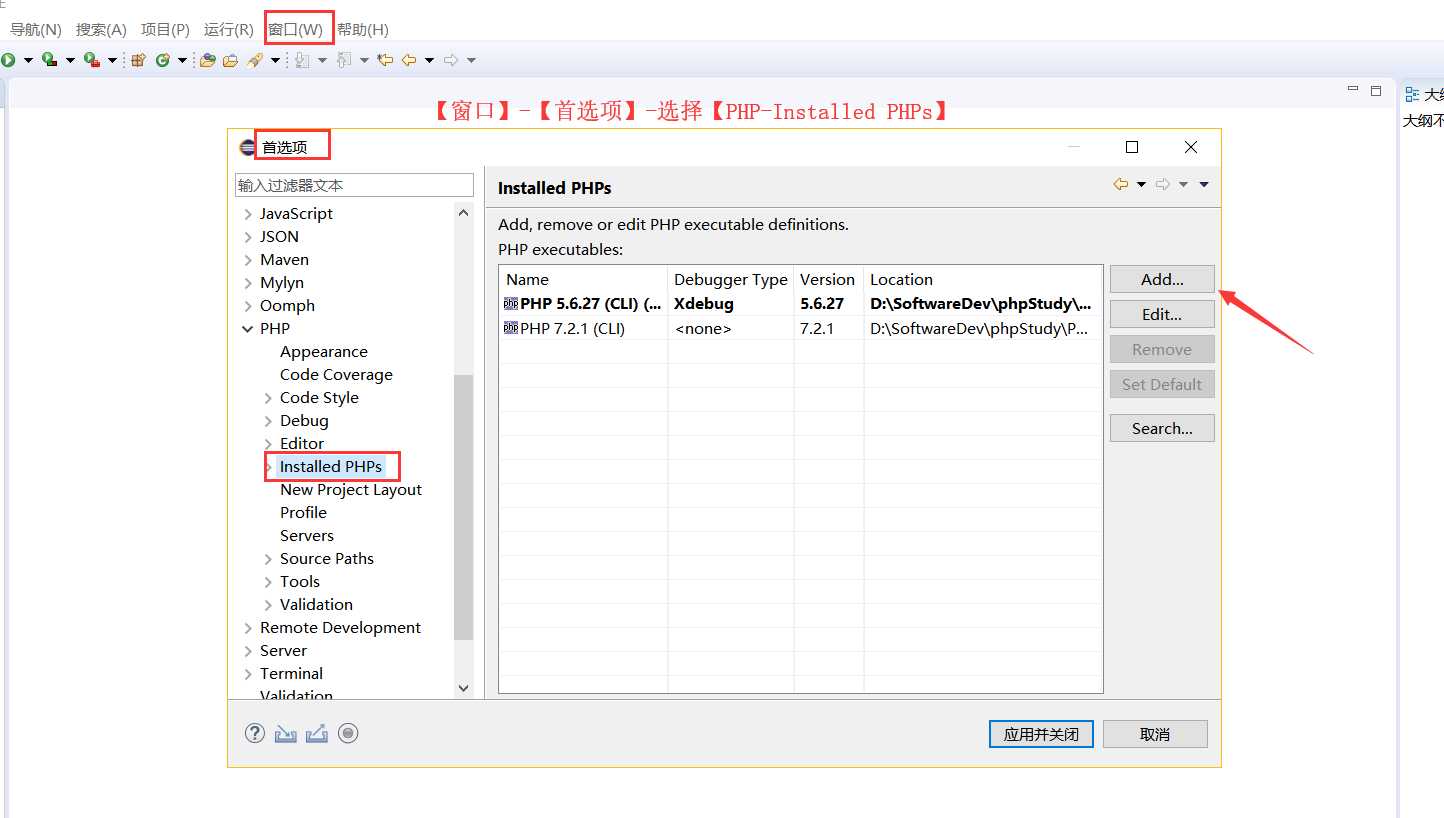Expand the Source Paths node
This screenshot has height=818, width=1444.
pos(268,558)
